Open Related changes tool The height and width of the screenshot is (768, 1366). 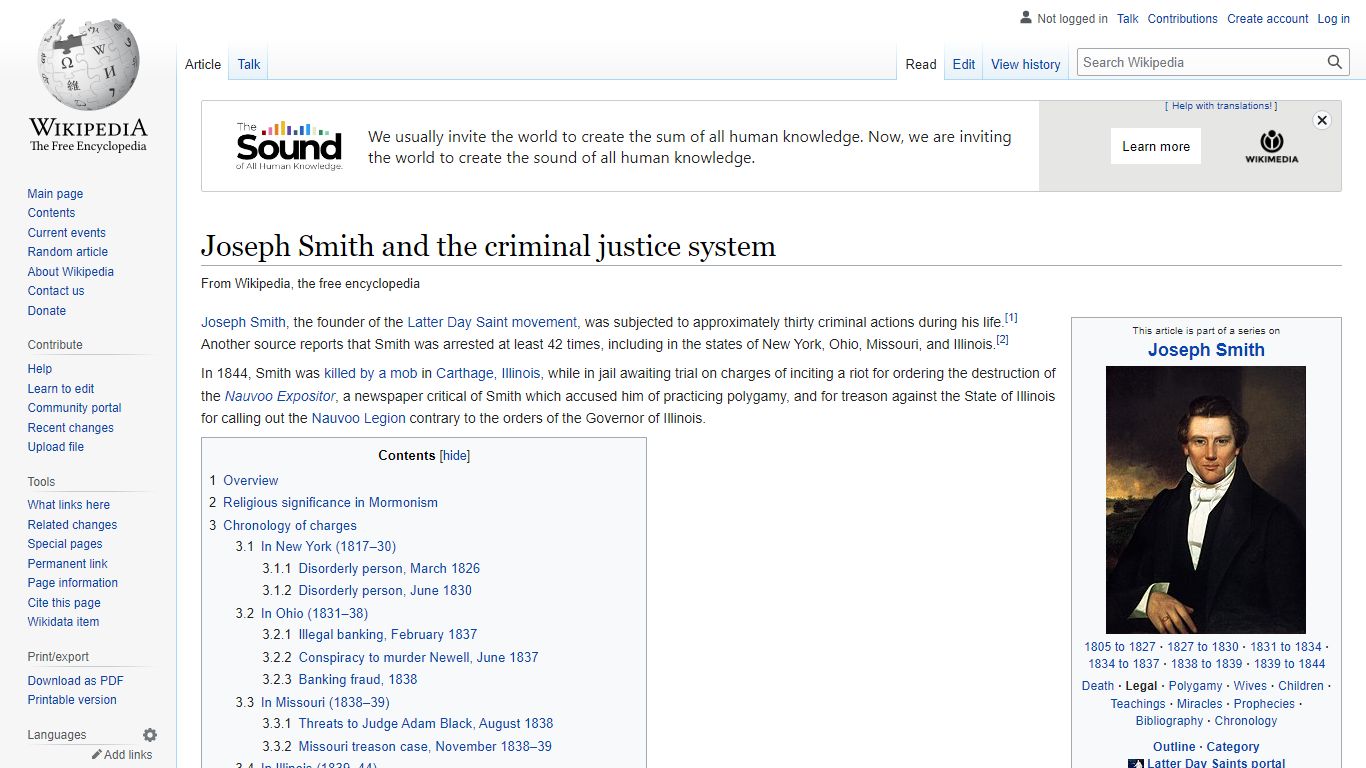point(72,525)
